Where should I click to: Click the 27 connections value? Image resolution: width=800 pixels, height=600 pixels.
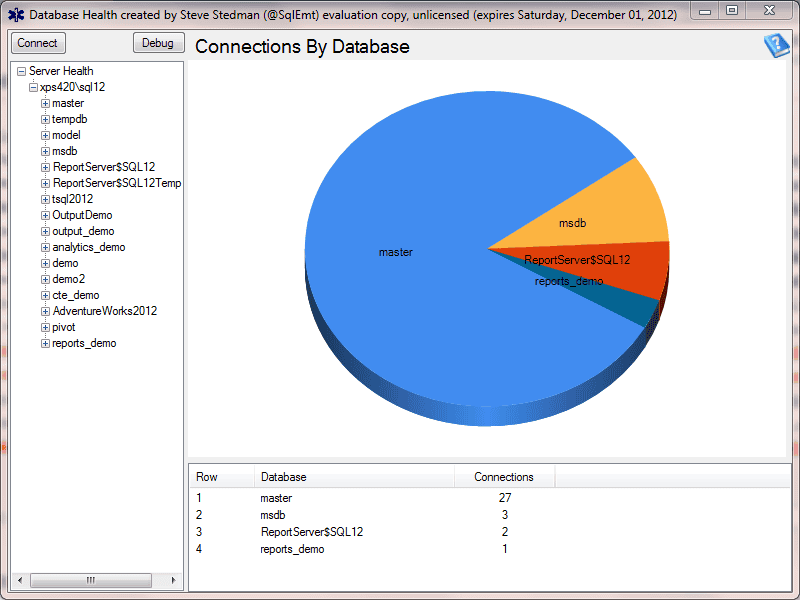pyautogui.click(x=505, y=497)
